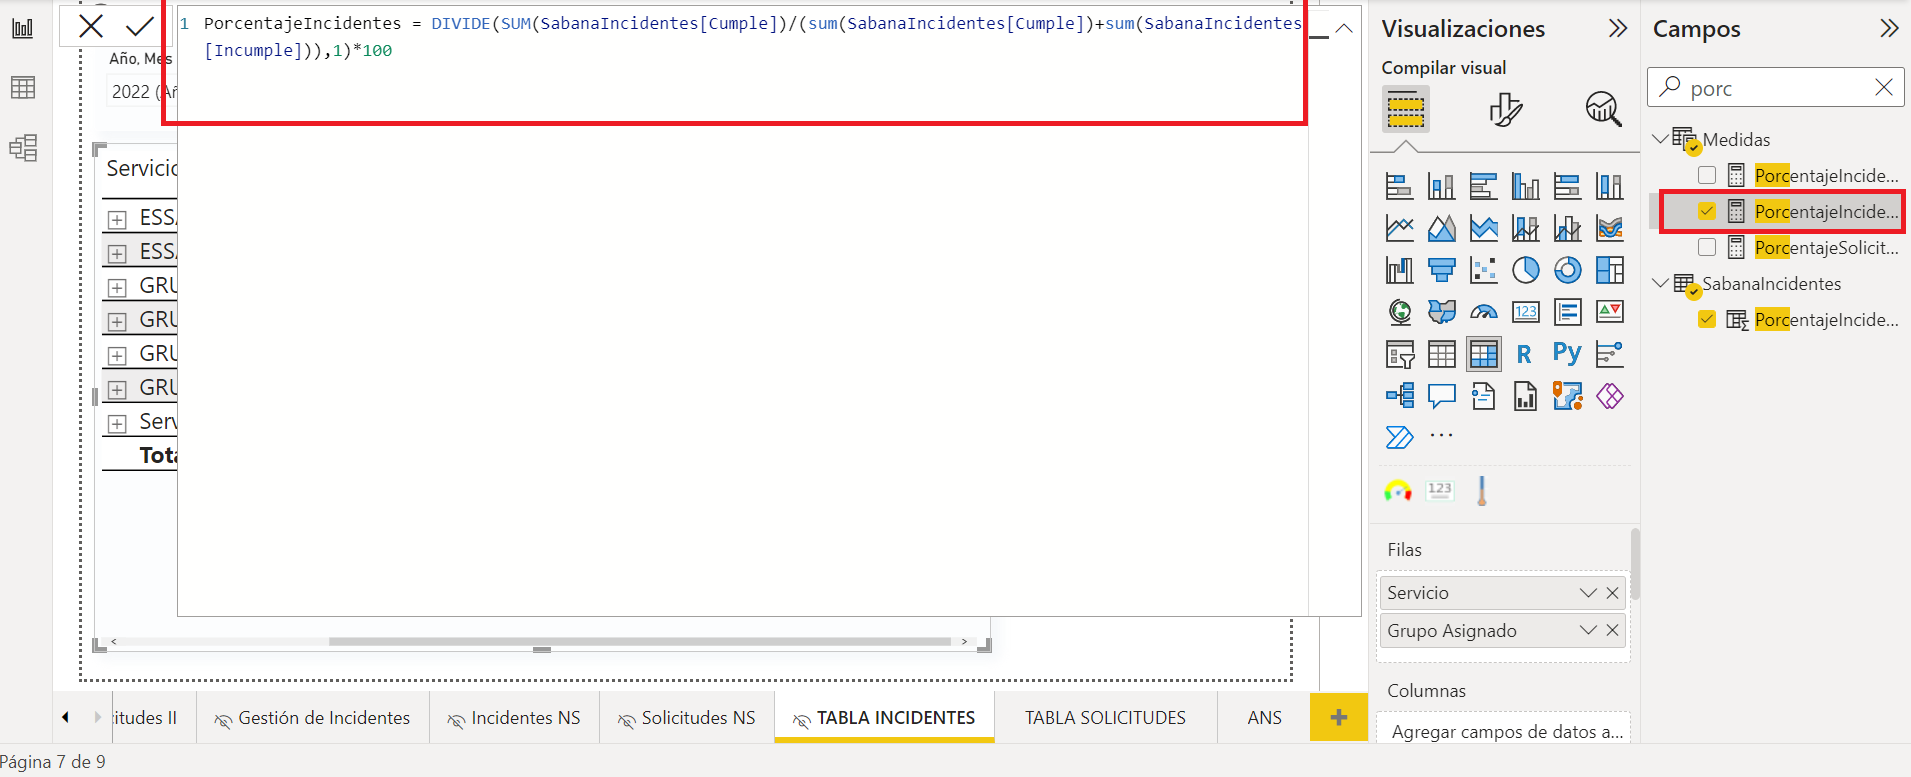Select the ribbon chart visual
The width and height of the screenshot is (1911, 777).
tap(1609, 228)
